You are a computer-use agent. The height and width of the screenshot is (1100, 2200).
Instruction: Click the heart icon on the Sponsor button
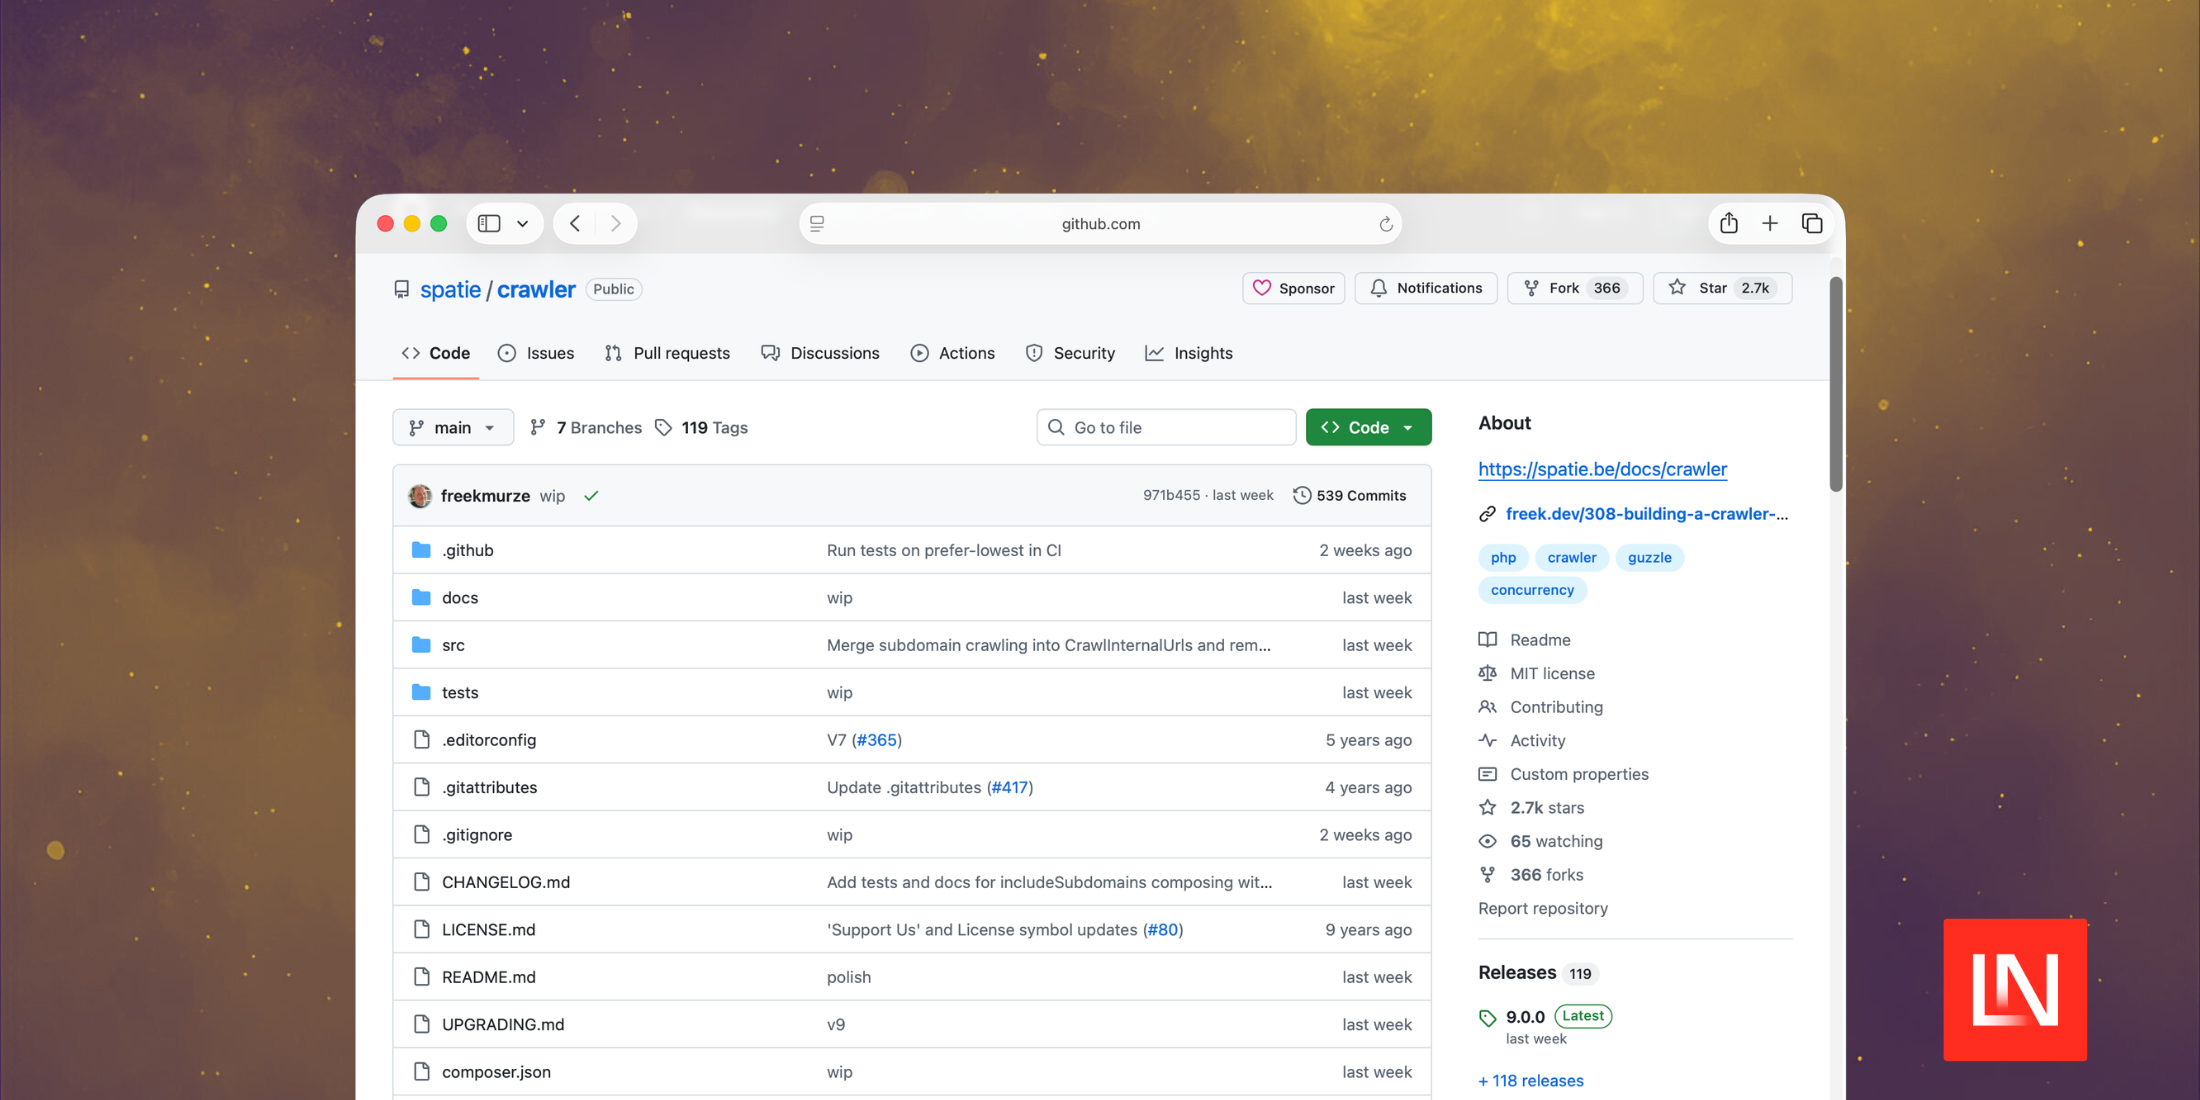click(1264, 288)
